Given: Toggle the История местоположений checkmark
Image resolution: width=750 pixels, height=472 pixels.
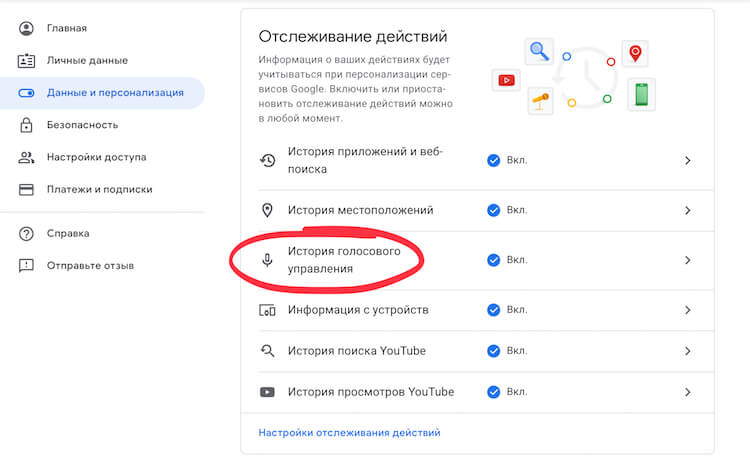Looking at the screenshot, I should [x=493, y=210].
